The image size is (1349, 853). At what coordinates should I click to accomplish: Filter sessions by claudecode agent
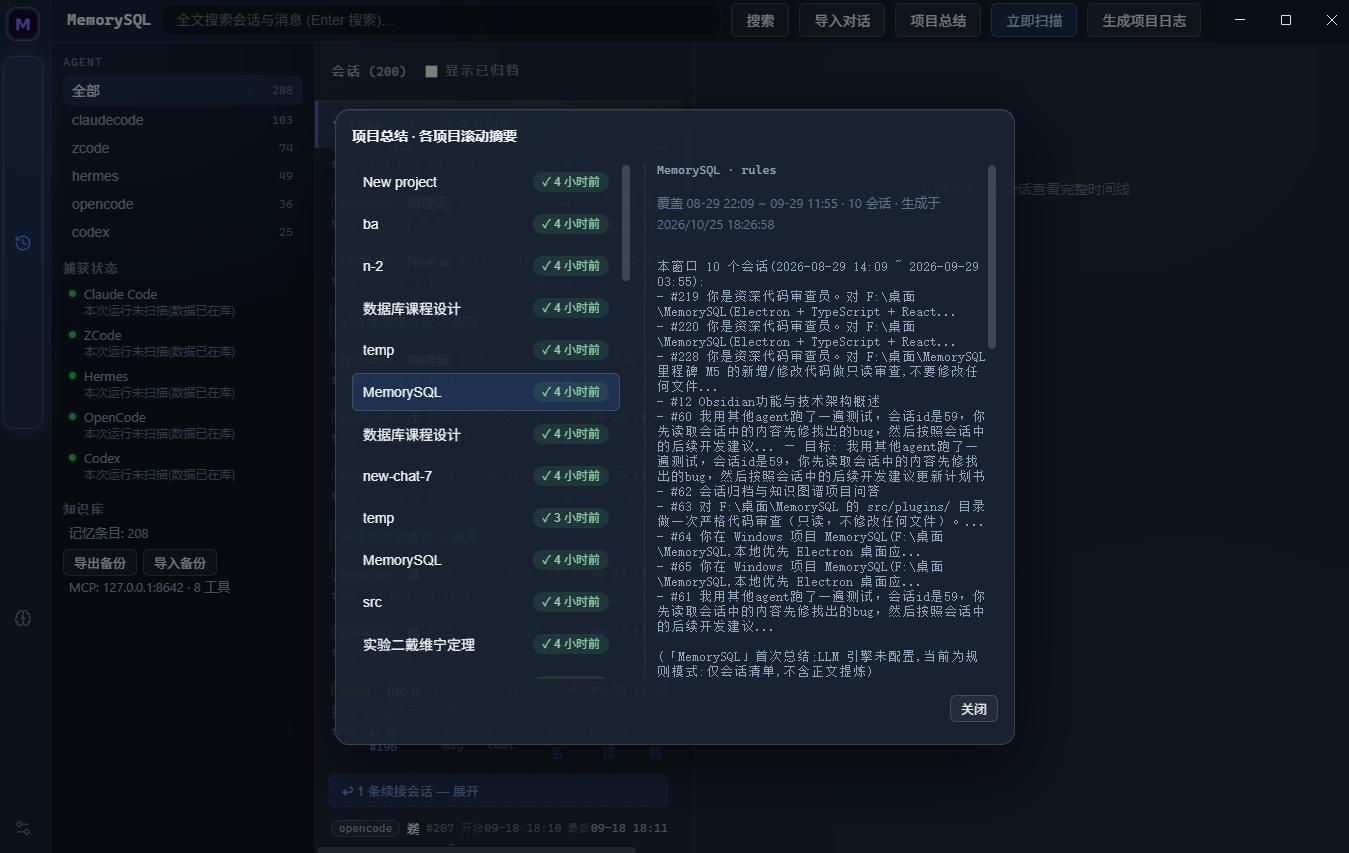(182, 120)
